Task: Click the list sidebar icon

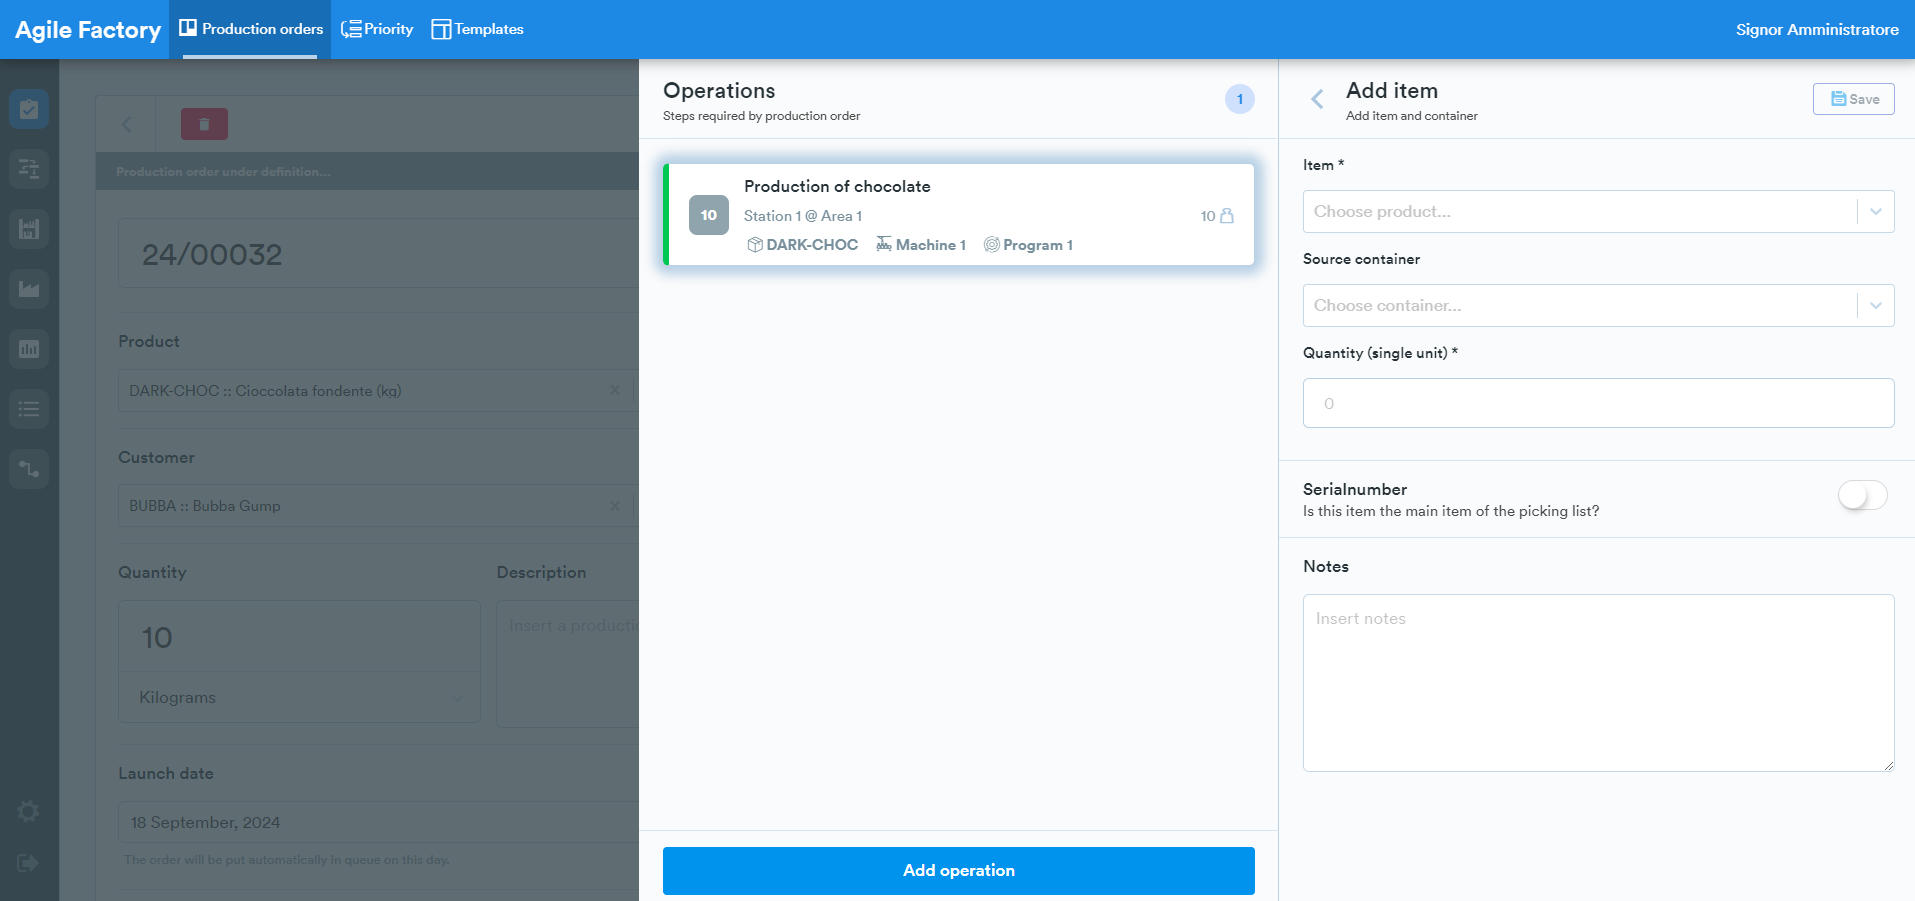Action: pyautogui.click(x=29, y=409)
